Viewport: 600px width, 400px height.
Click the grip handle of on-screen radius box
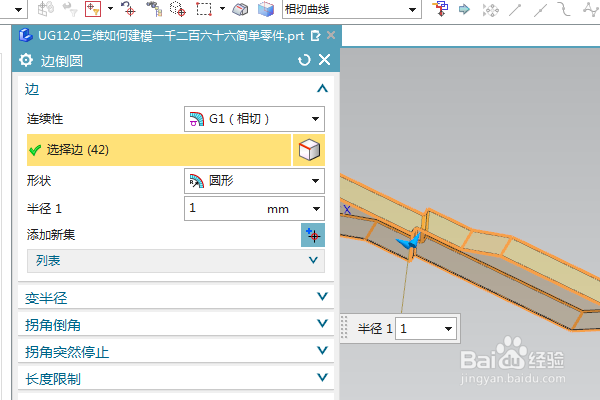click(344, 328)
